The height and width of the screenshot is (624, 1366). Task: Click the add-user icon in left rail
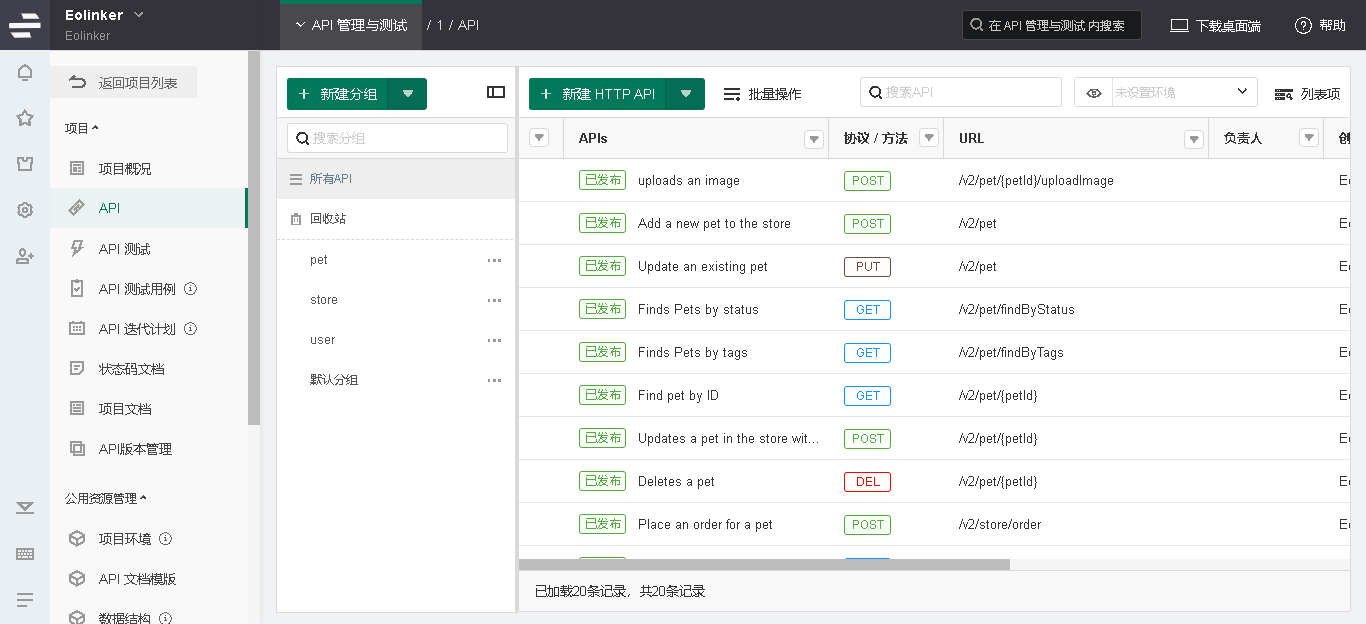[x=25, y=257]
